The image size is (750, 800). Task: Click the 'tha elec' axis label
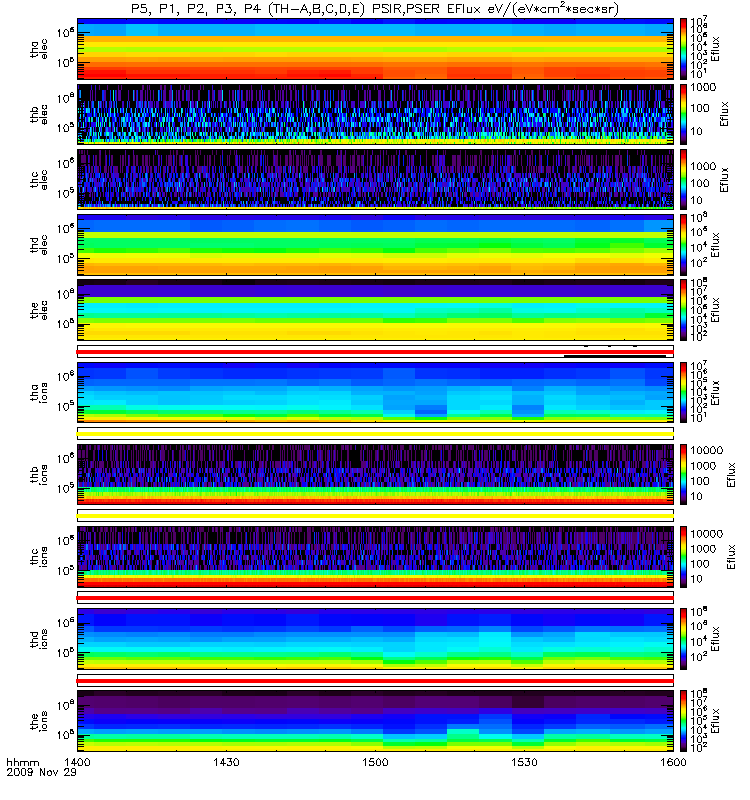coord(39,49)
